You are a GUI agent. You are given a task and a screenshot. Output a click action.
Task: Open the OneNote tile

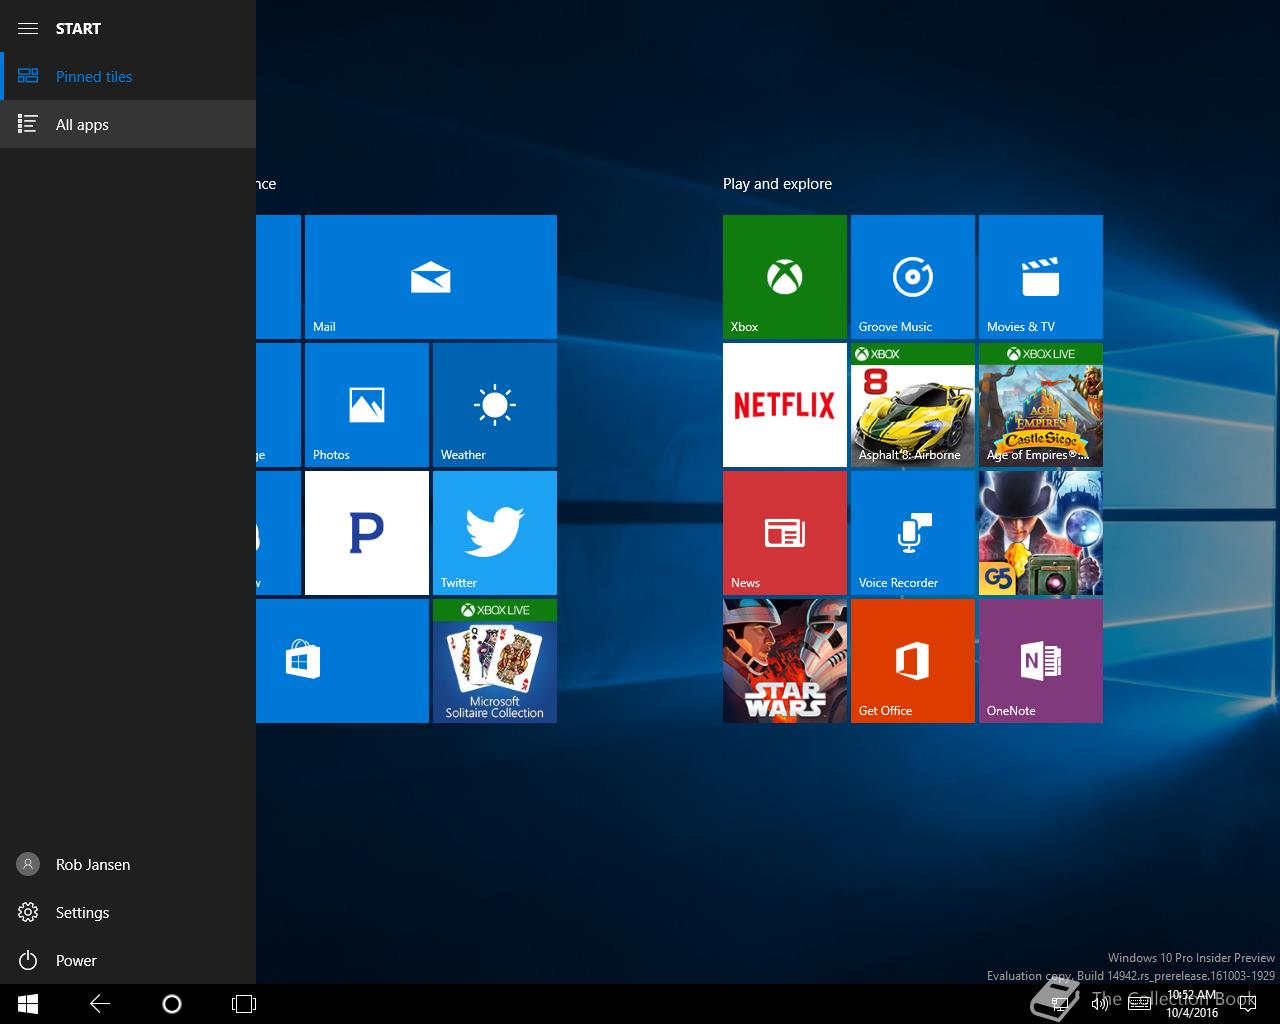tap(1041, 661)
